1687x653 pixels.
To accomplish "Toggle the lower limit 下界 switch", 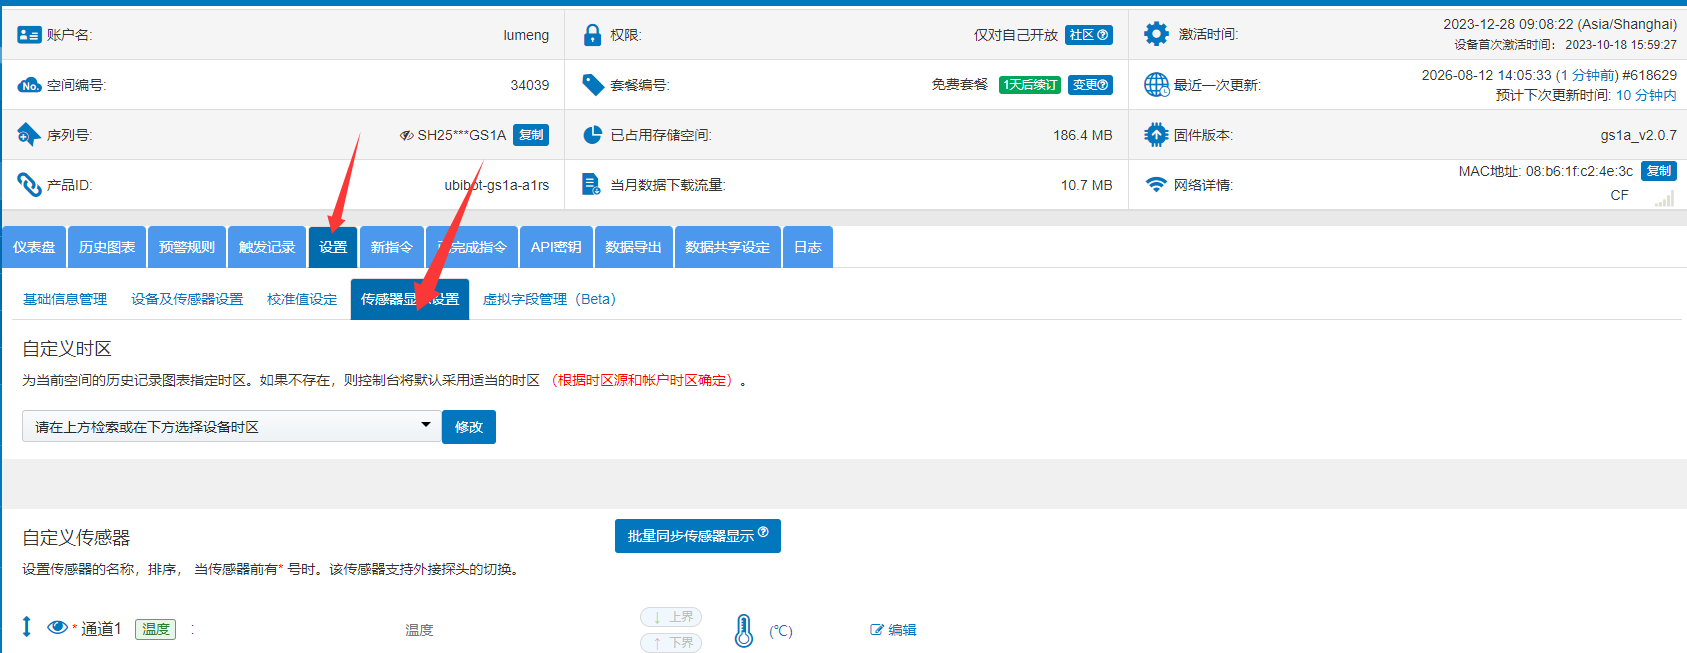I will click(x=671, y=643).
